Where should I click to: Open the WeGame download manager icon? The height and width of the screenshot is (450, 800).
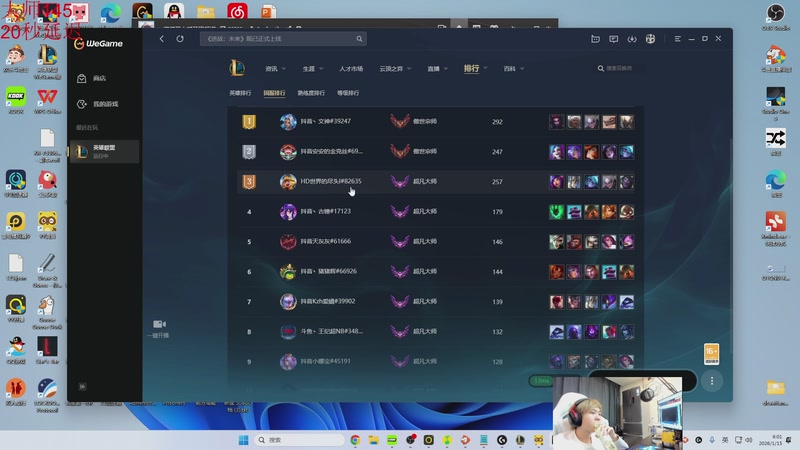point(632,39)
